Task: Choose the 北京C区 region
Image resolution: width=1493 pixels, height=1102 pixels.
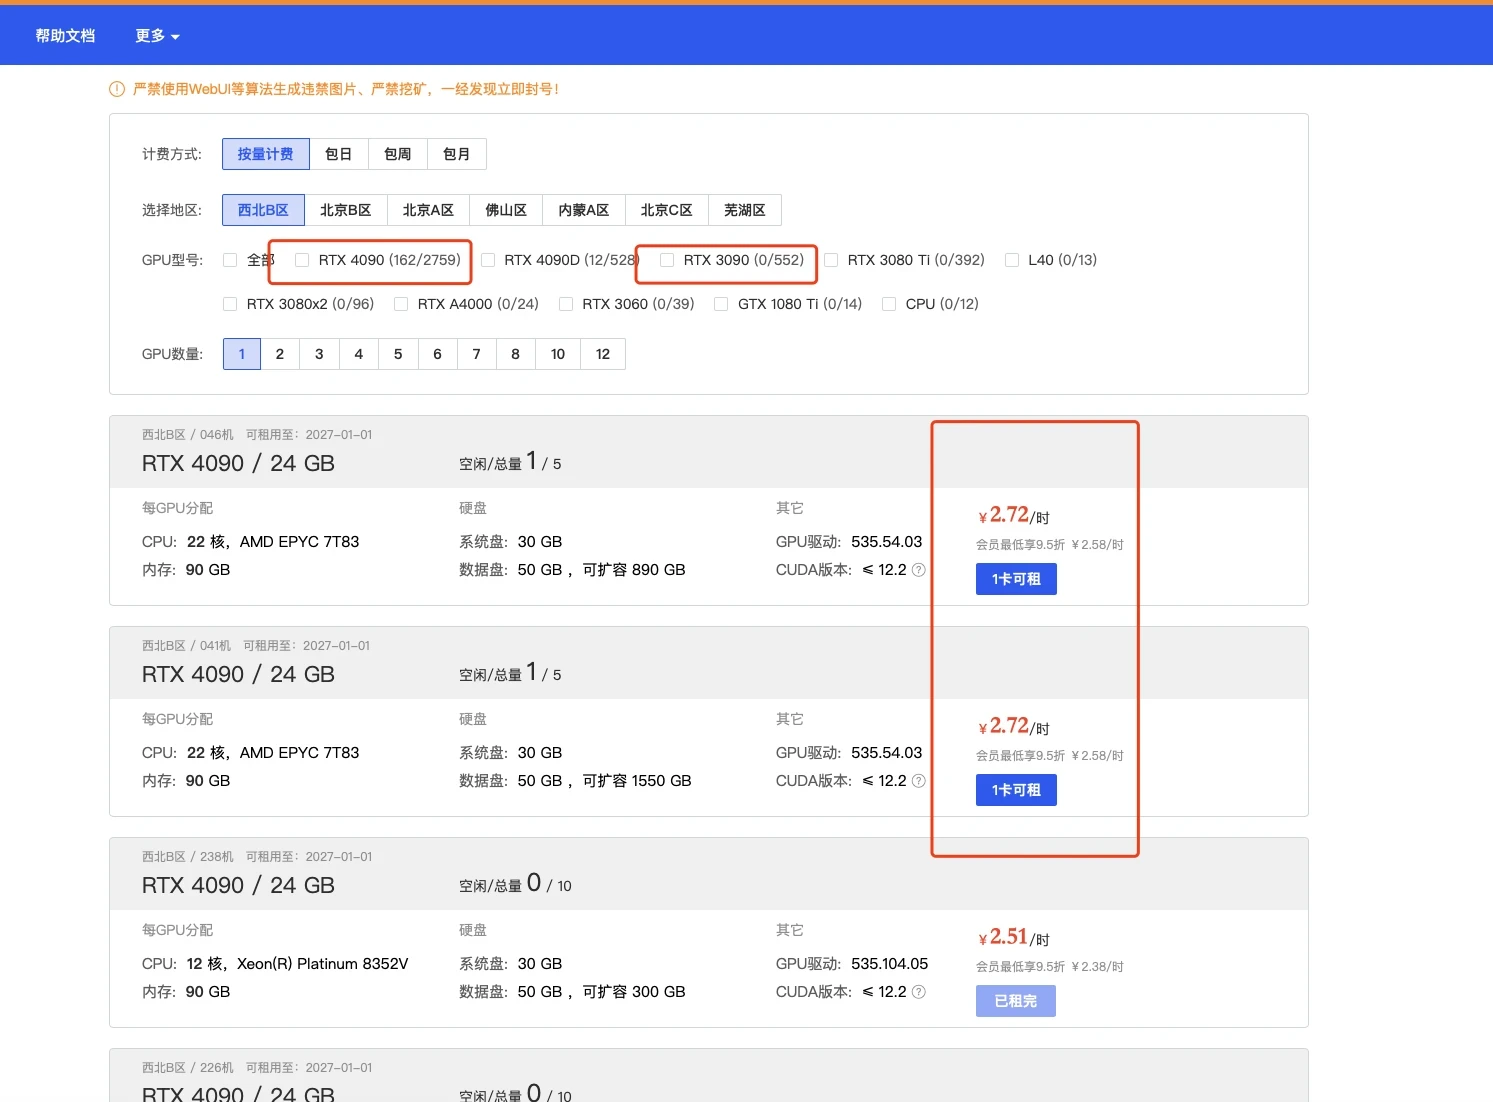Action: point(667,210)
